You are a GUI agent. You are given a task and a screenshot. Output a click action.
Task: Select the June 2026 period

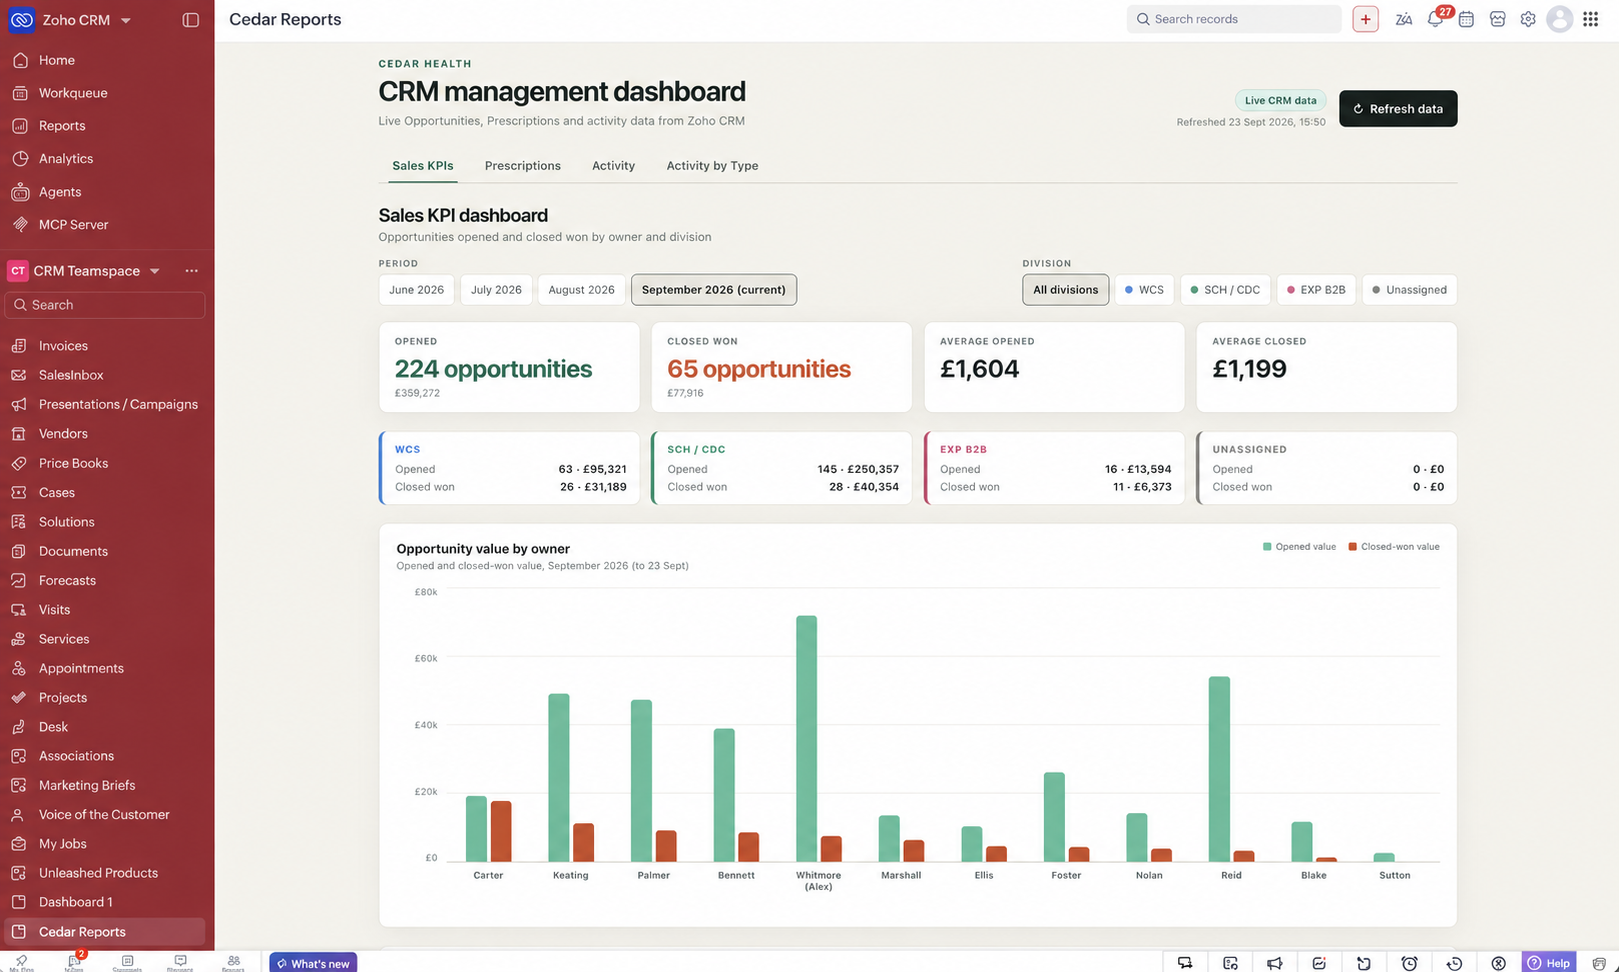(416, 290)
